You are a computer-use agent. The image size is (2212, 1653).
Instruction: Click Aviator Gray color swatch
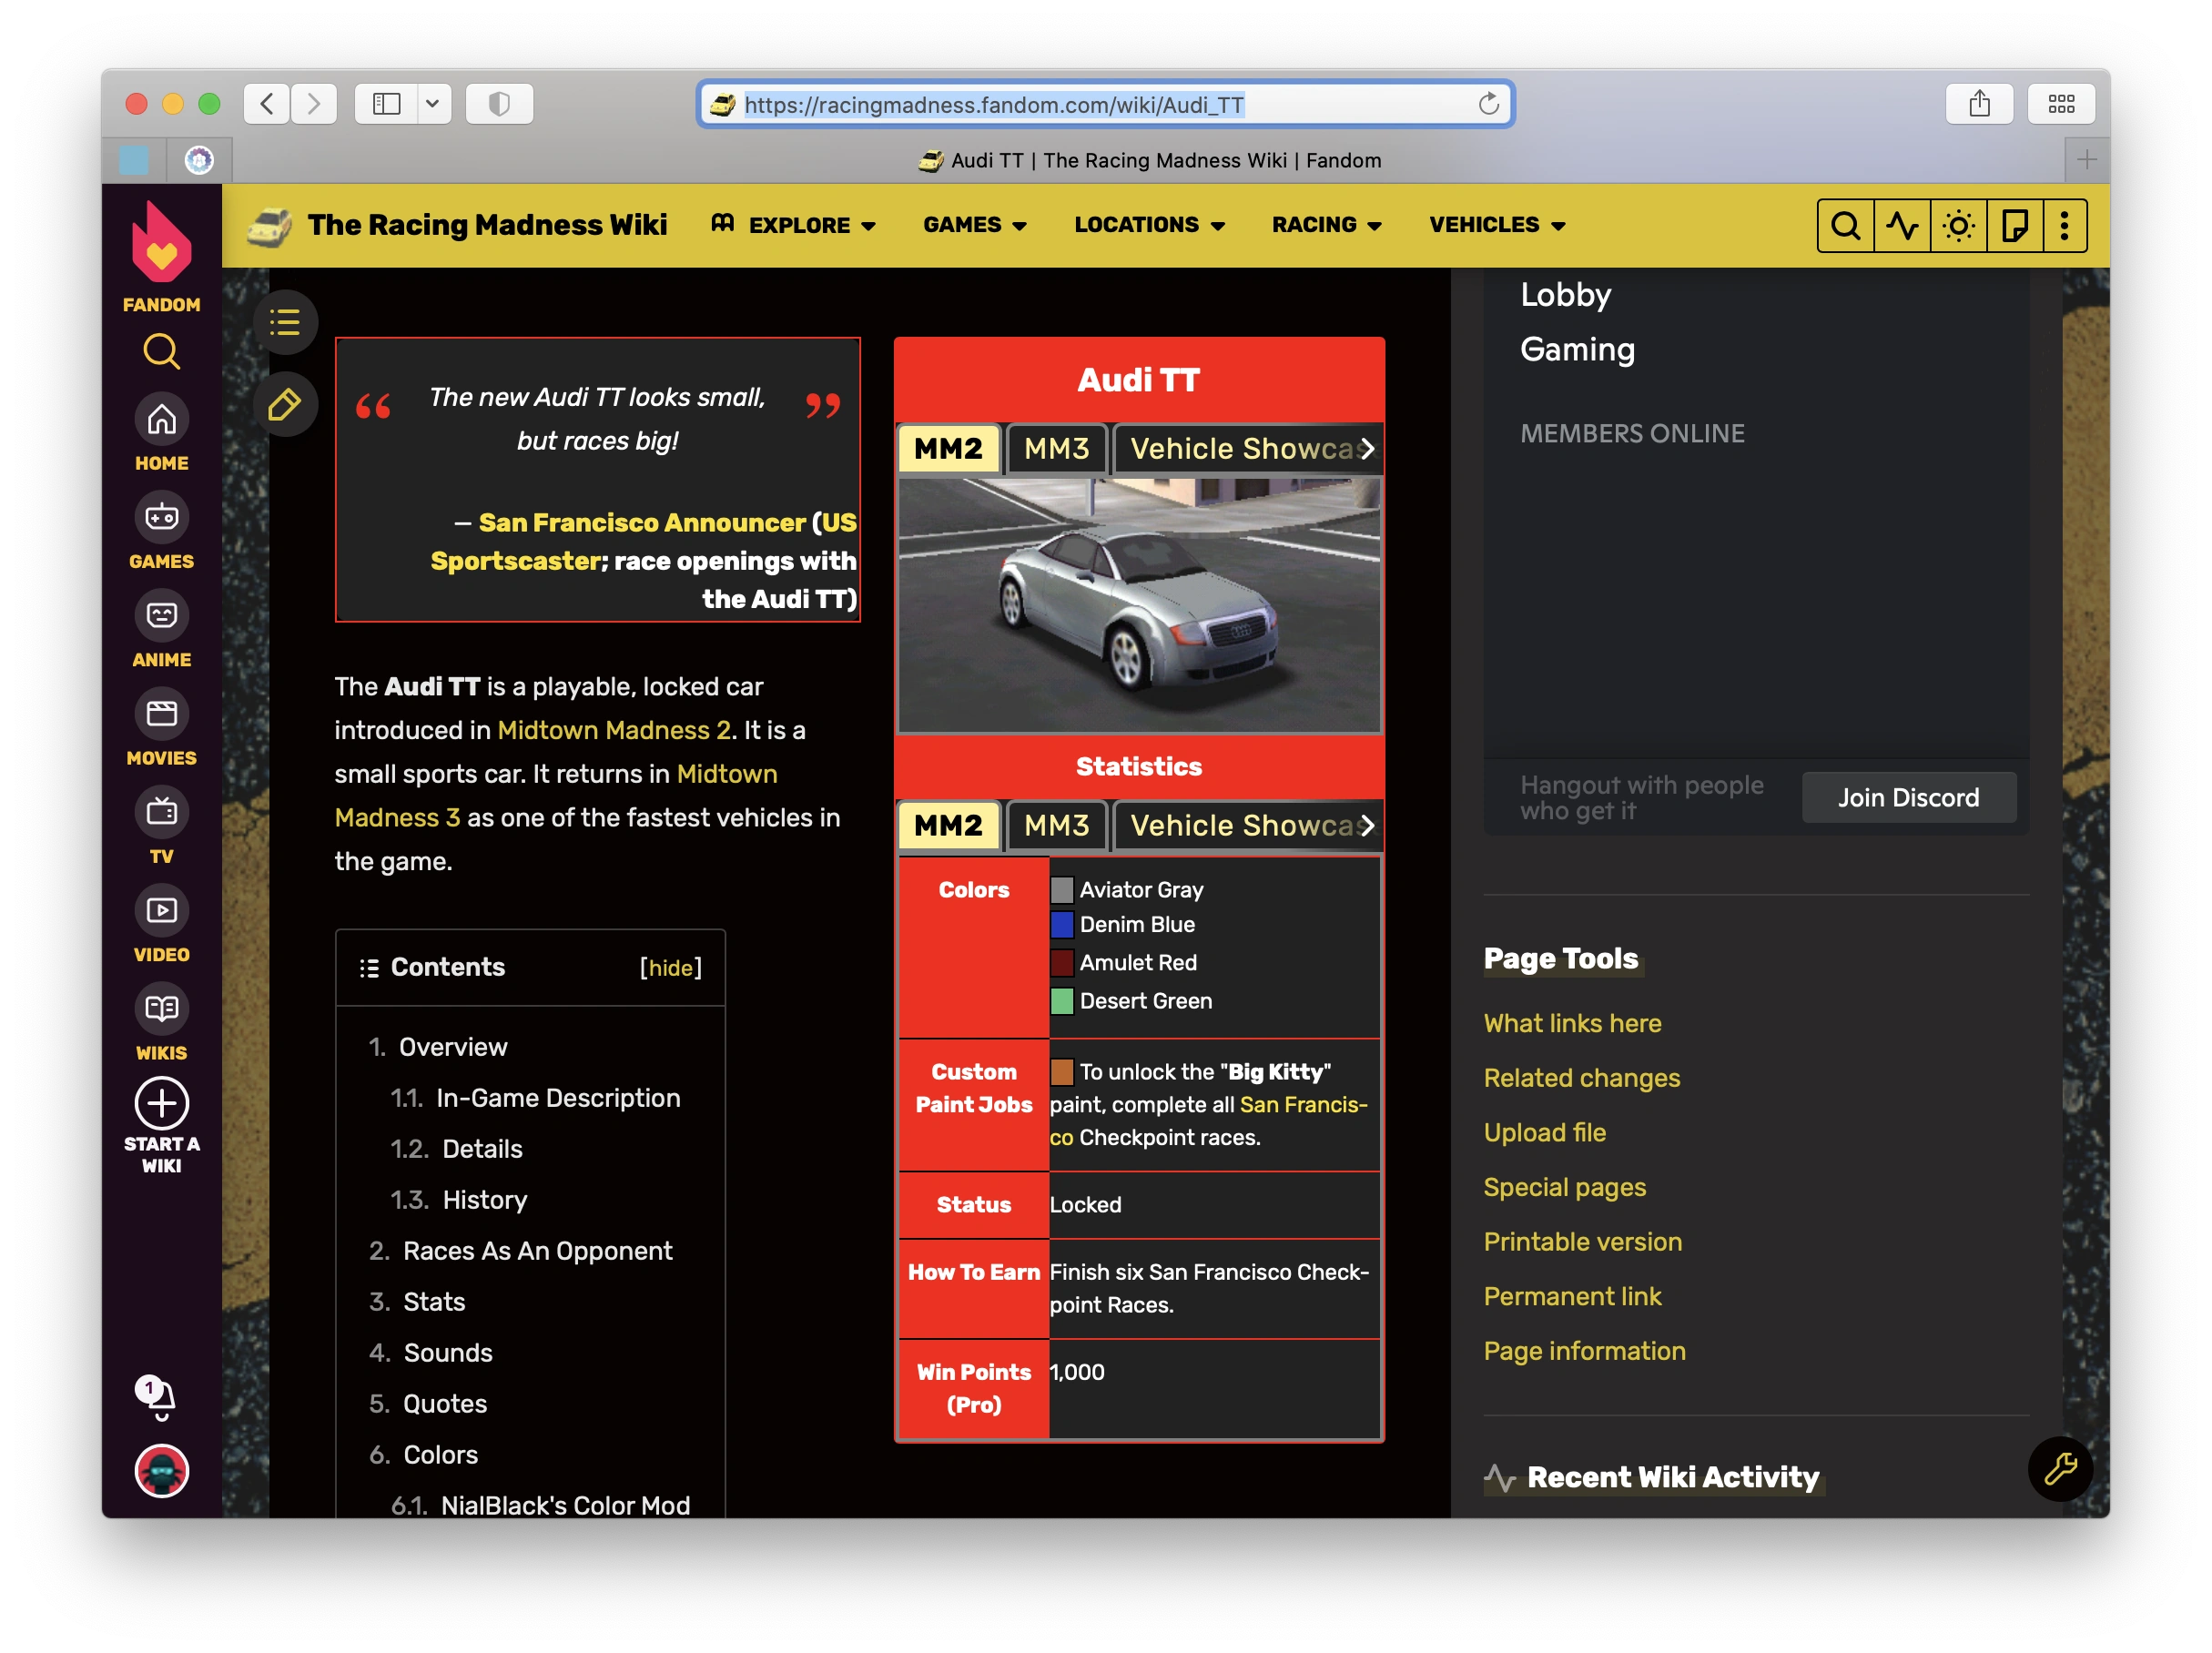[1062, 889]
